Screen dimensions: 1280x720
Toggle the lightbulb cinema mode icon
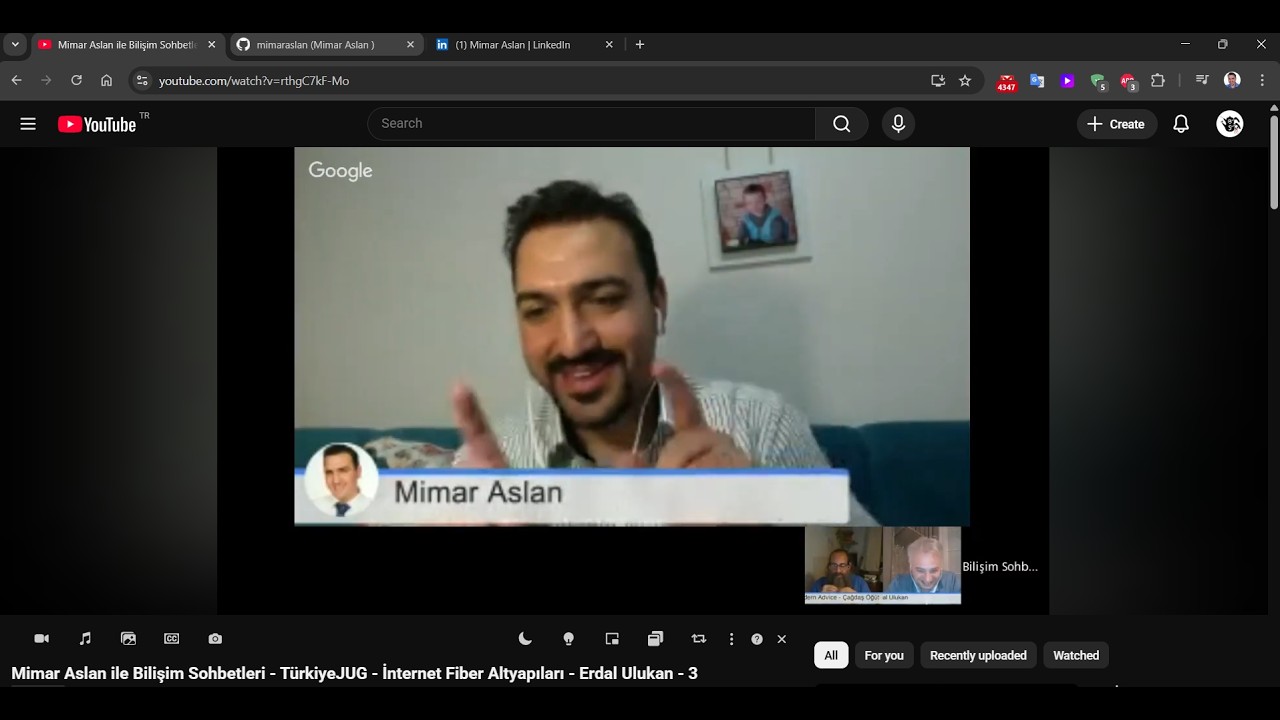tap(569, 639)
